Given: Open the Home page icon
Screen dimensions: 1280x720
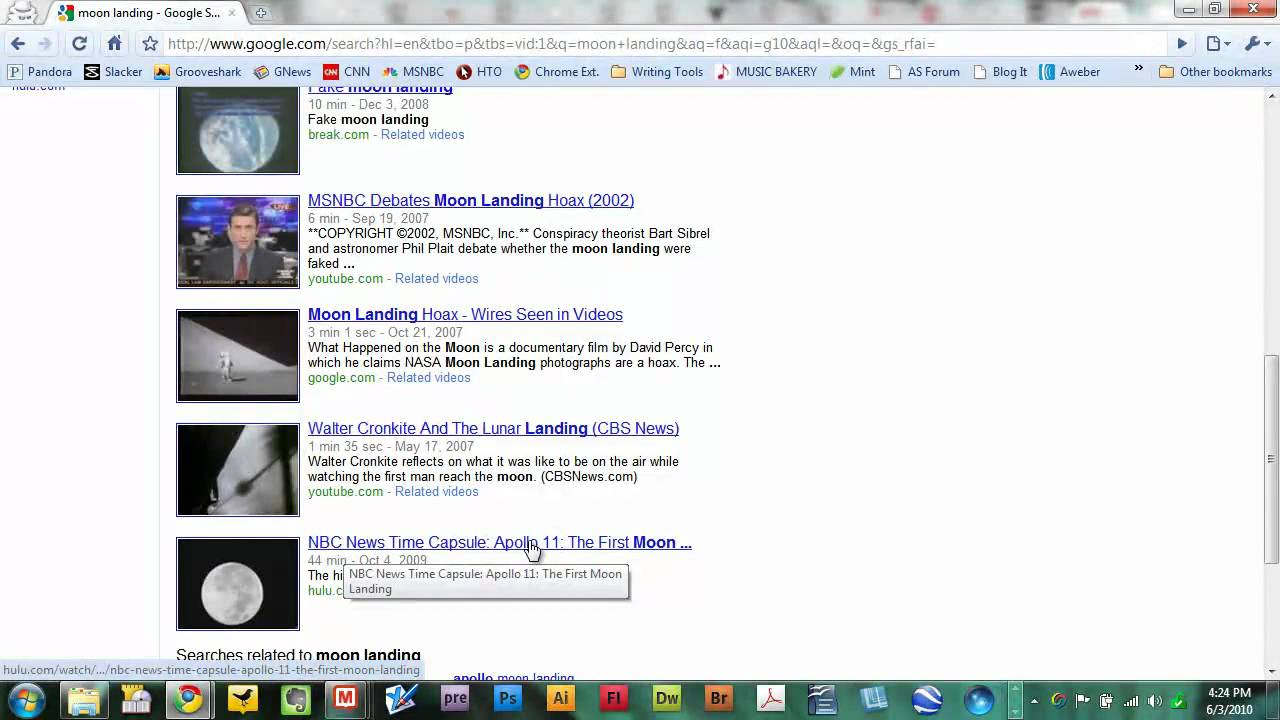Looking at the screenshot, I should (x=114, y=44).
